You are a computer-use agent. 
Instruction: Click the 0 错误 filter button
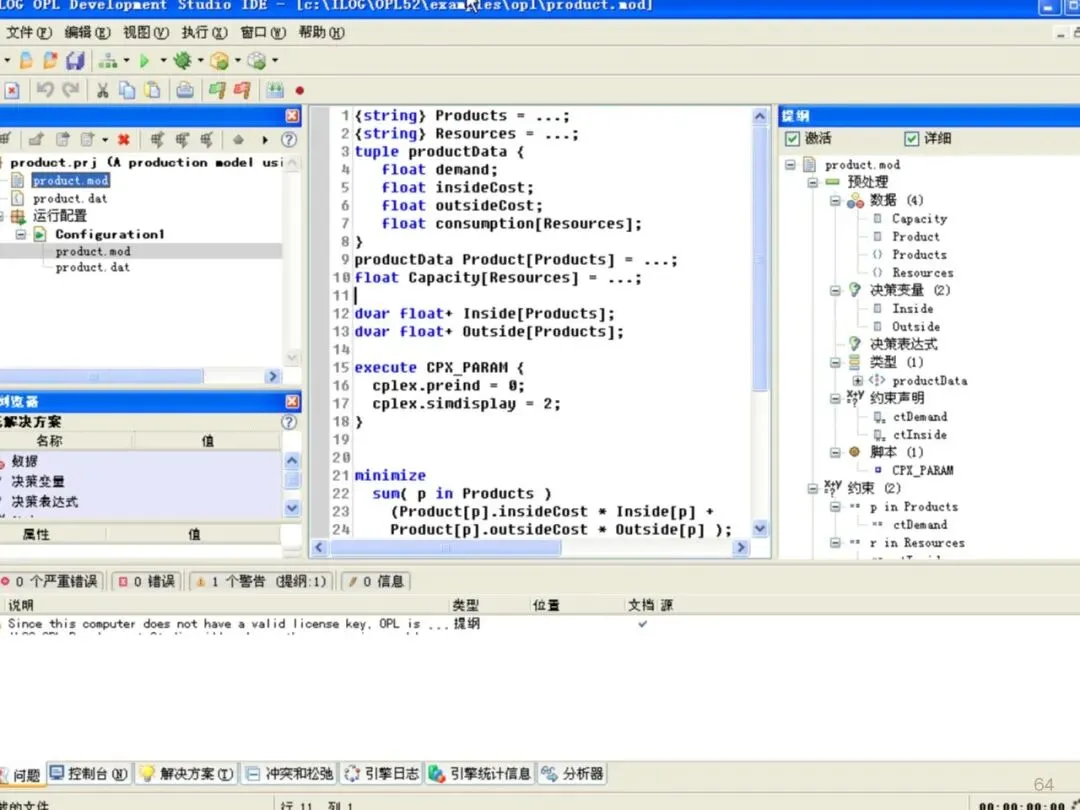(147, 581)
